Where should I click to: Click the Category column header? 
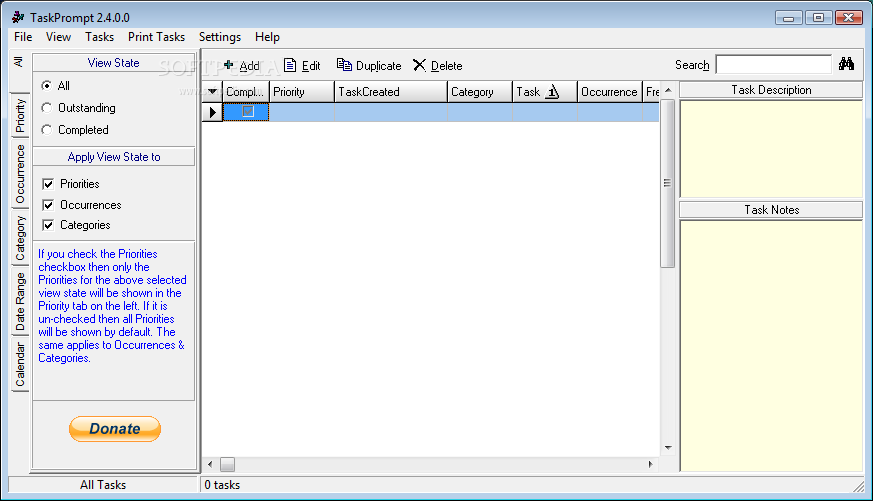(479, 92)
